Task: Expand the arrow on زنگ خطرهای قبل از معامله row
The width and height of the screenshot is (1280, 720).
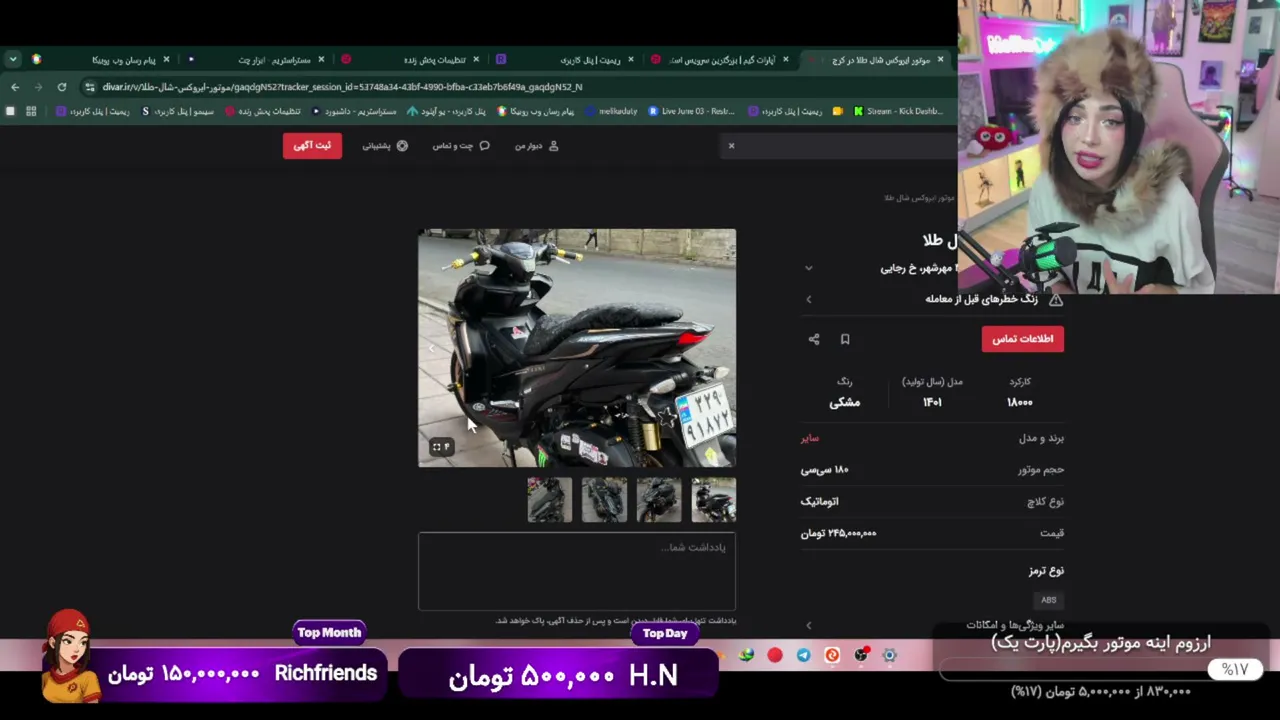Action: 809,299
